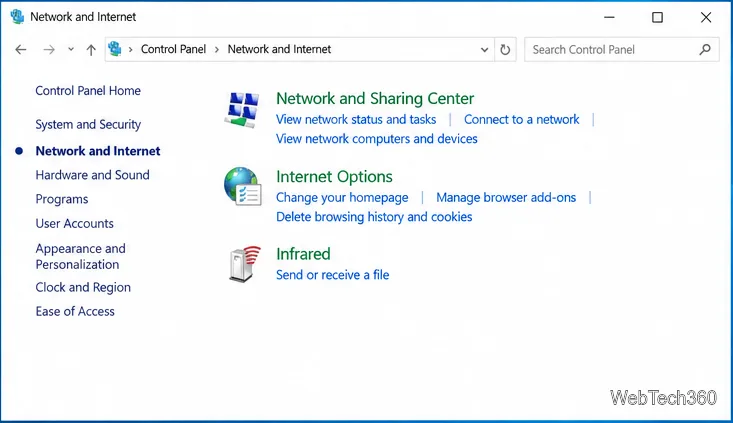
Task: Go back with the left arrow button
Action: 21,50
